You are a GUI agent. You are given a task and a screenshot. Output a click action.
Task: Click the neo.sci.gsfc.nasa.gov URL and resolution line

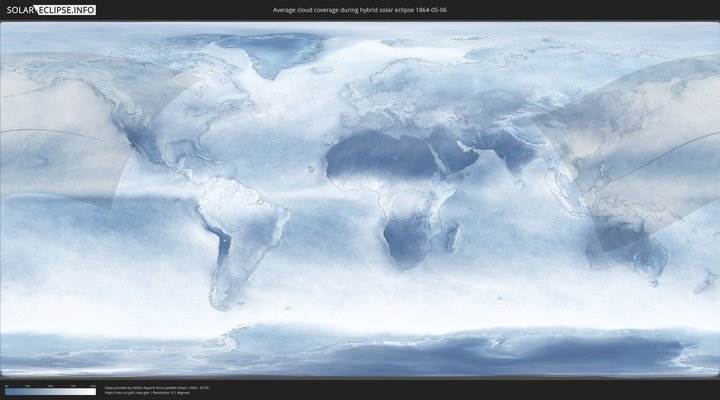pyautogui.click(x=147, y=393)
